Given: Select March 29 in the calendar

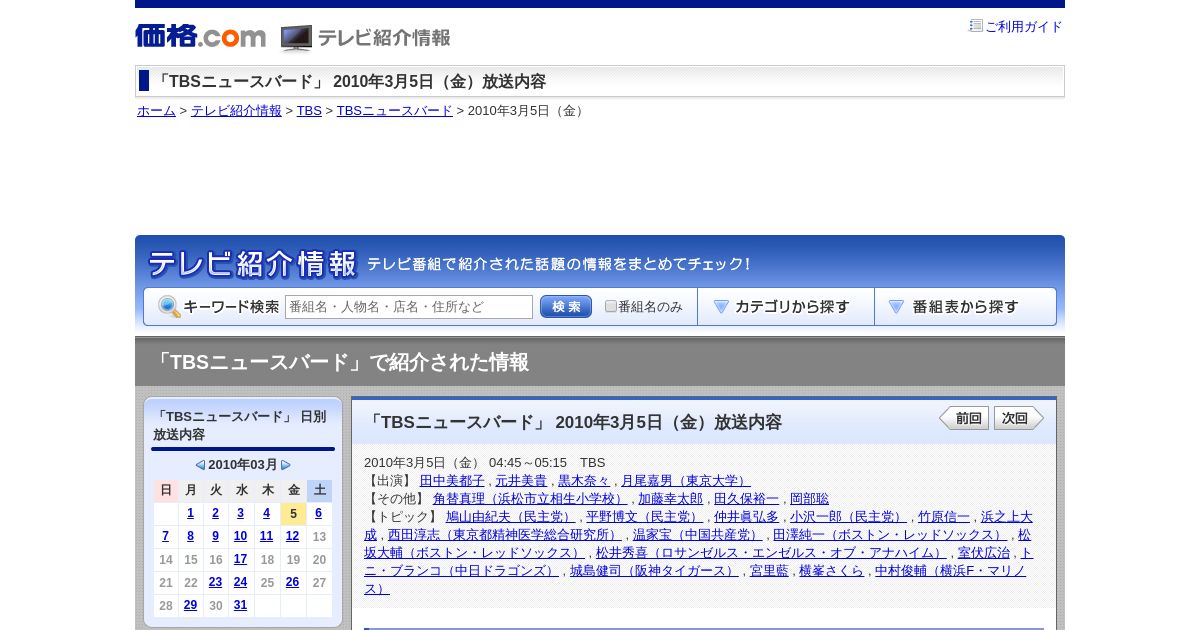Looking at the screenshot, I should [190, 605].
